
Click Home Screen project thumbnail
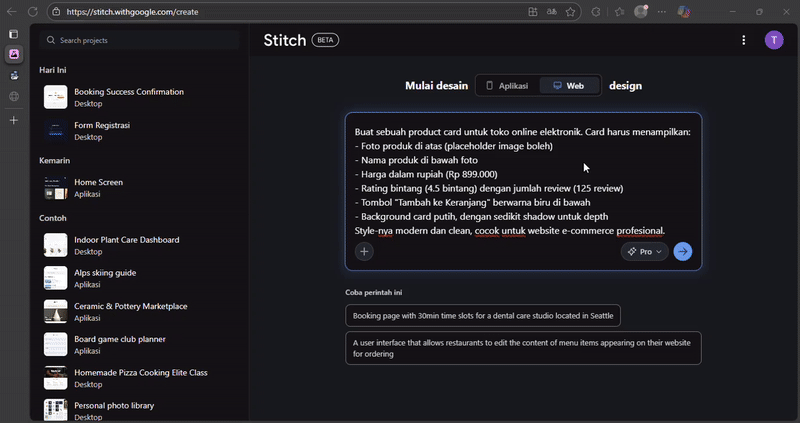point(56,188)
